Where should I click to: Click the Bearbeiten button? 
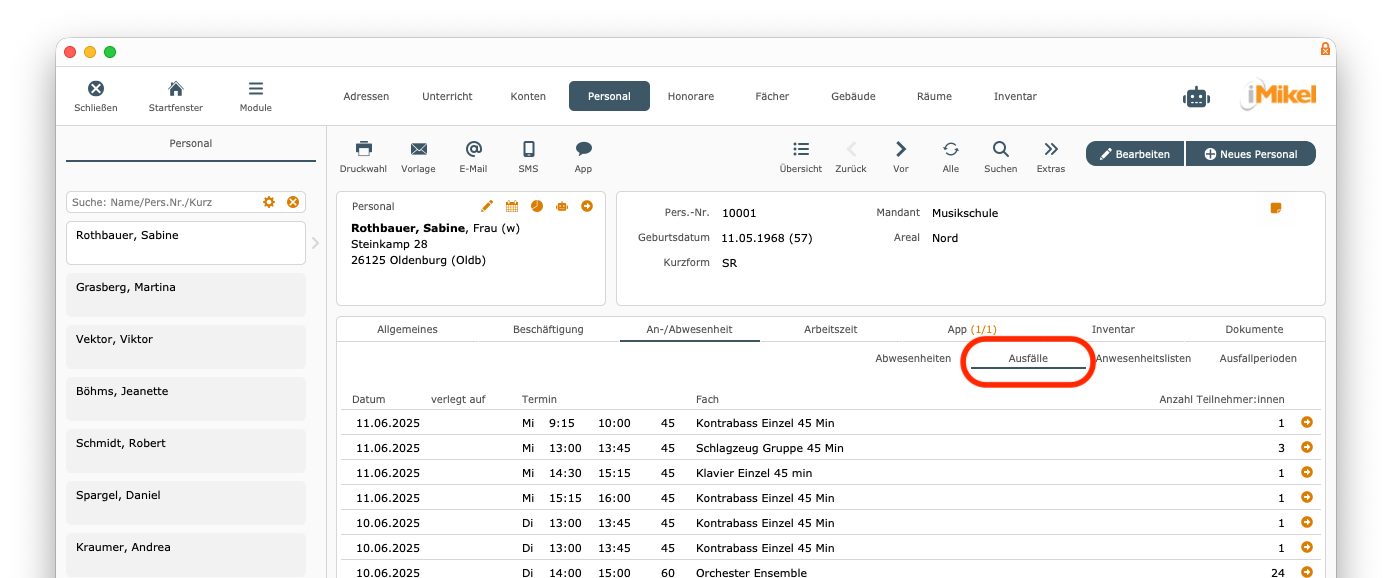[x=1134, y=154]
